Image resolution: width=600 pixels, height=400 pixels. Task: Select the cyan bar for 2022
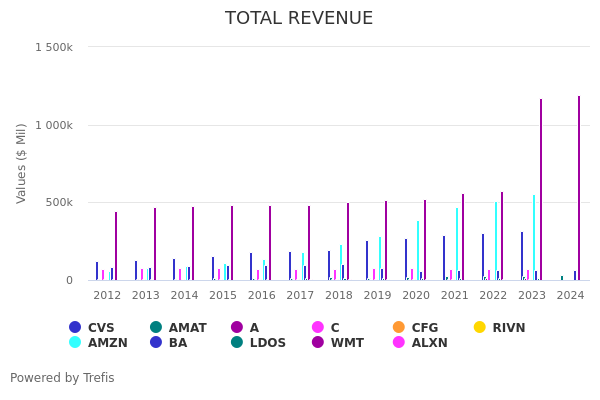click(495, 241)
